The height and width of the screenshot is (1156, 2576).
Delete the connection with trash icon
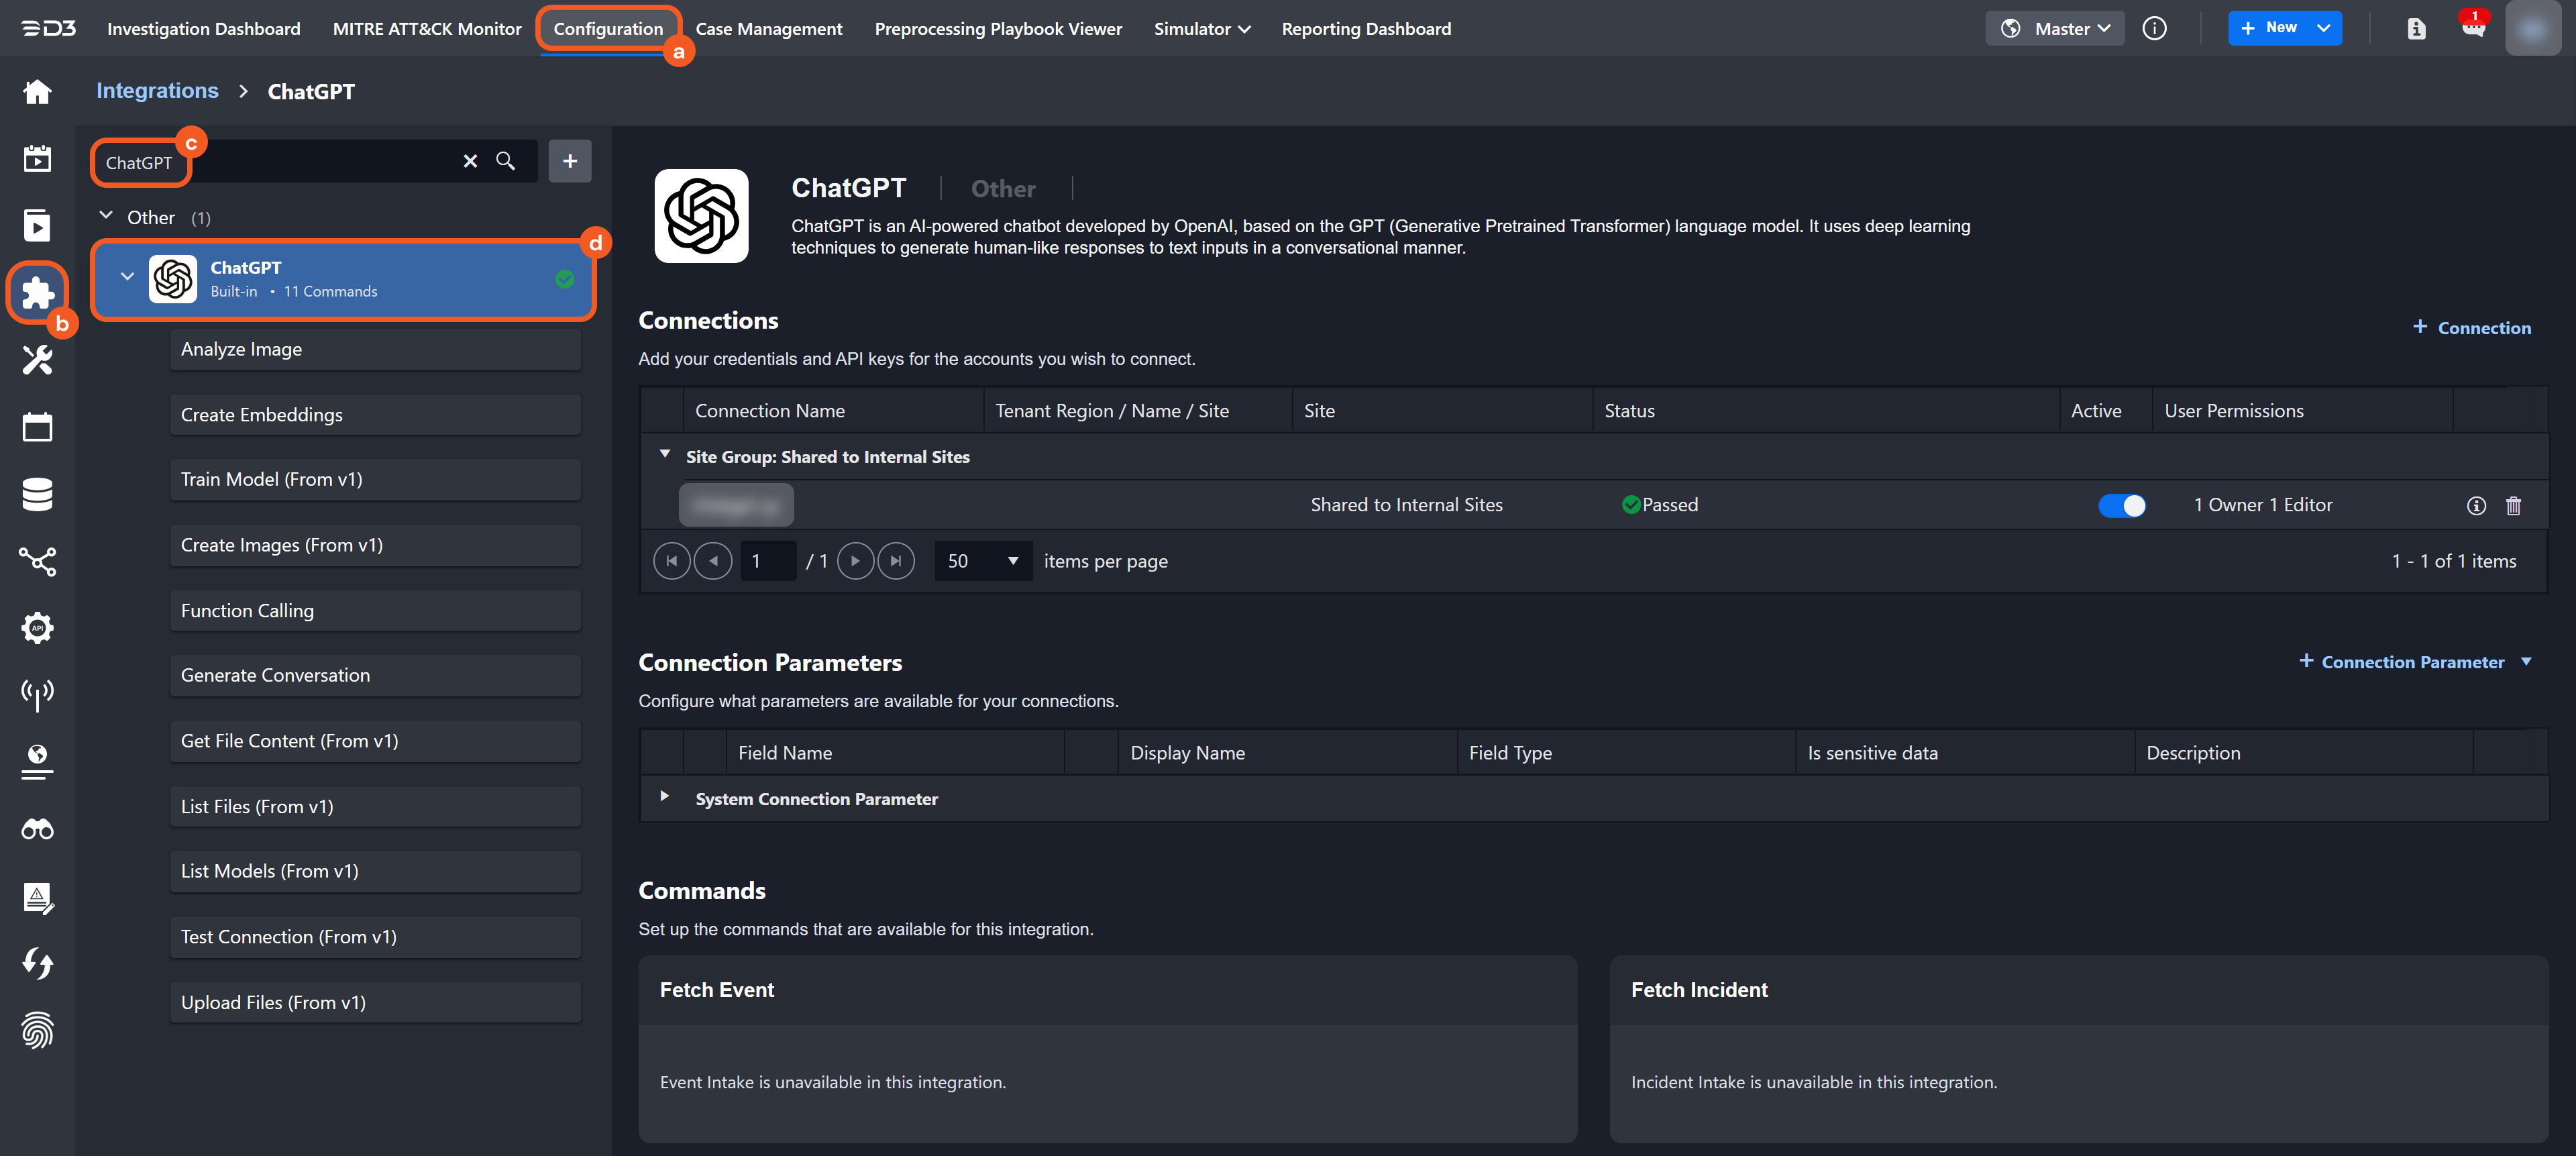pyautogui.click(x=2513, y=506)
